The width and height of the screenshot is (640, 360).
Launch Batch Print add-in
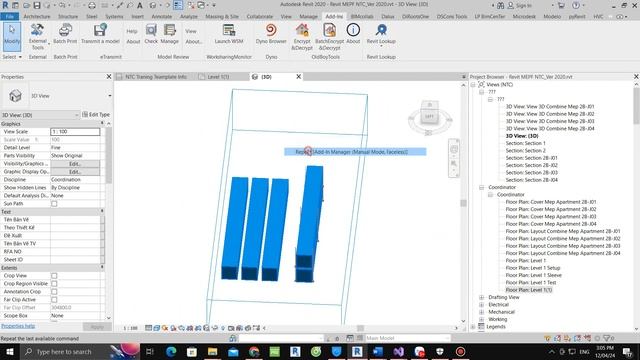pyautogui.click(x=65, y=34)
